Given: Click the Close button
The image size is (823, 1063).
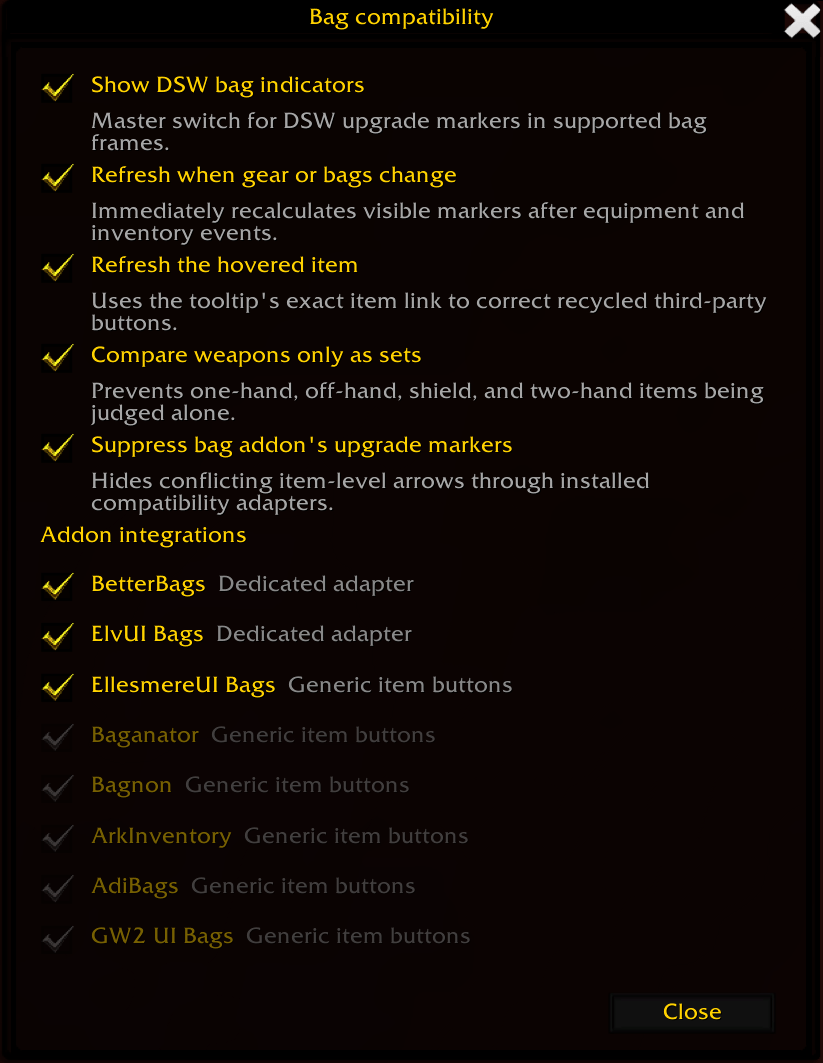Looking at the screenshot, I should pos(691,1012).
